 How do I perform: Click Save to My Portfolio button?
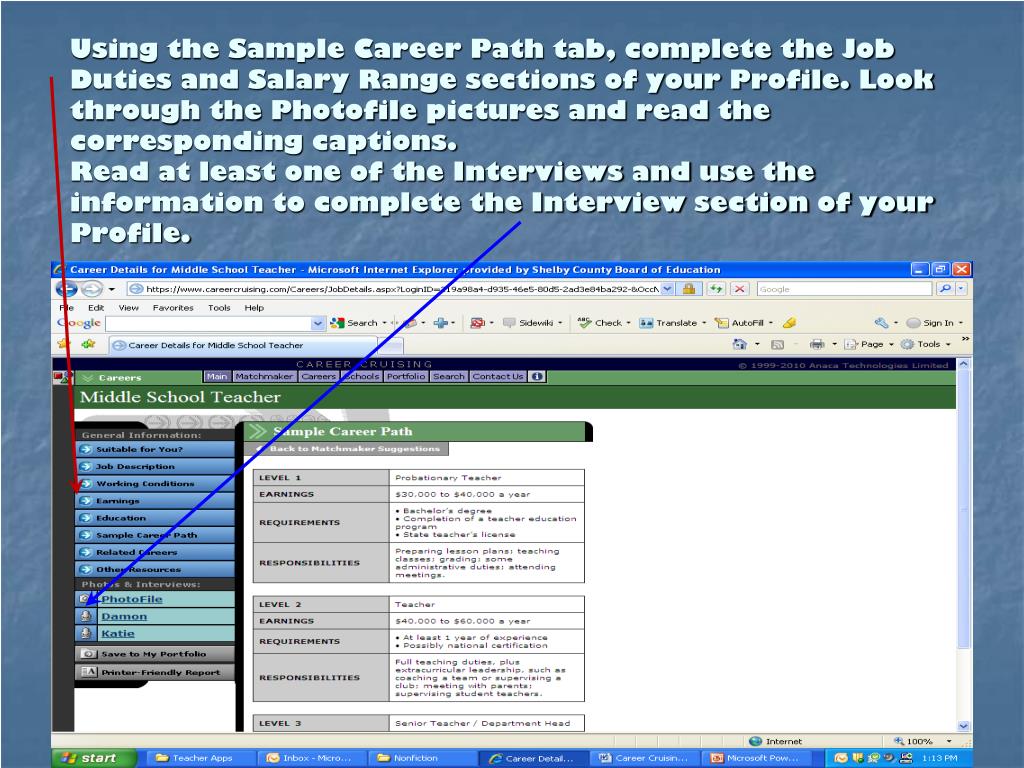click(155, 654)
